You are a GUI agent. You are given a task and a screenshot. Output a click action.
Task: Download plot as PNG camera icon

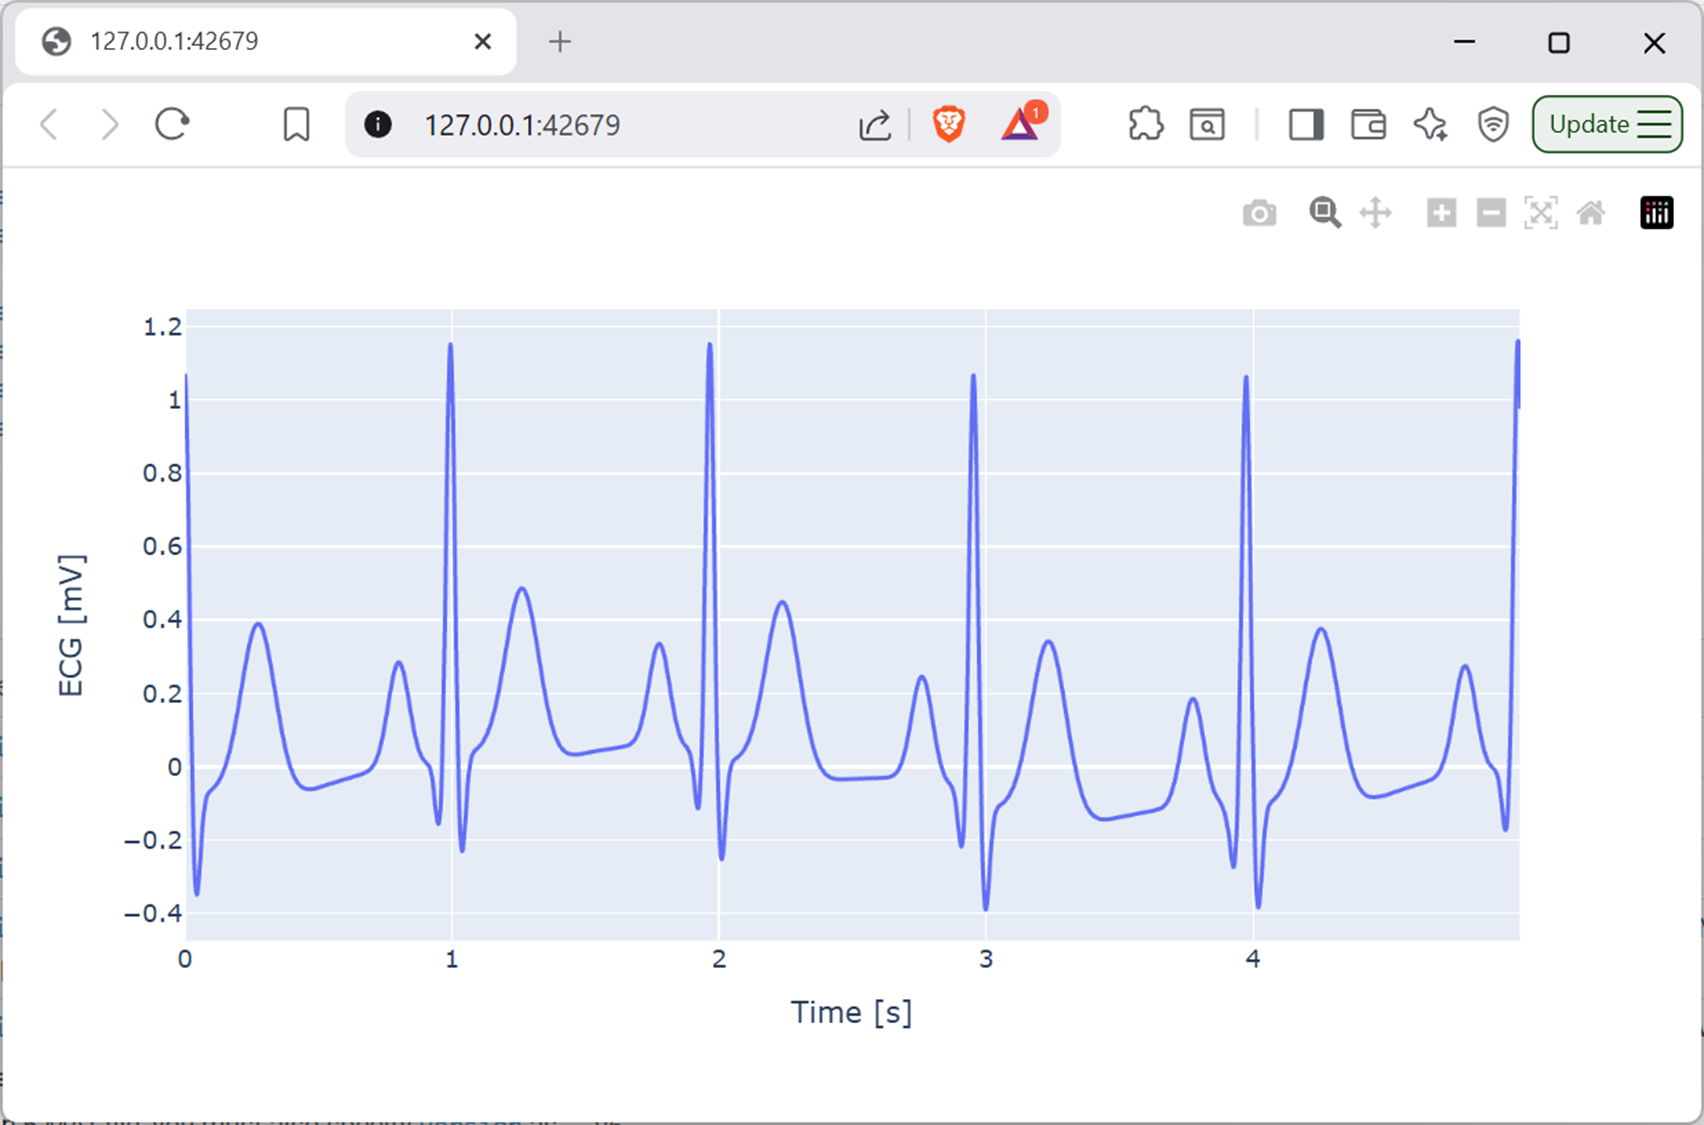(1259, 213)
